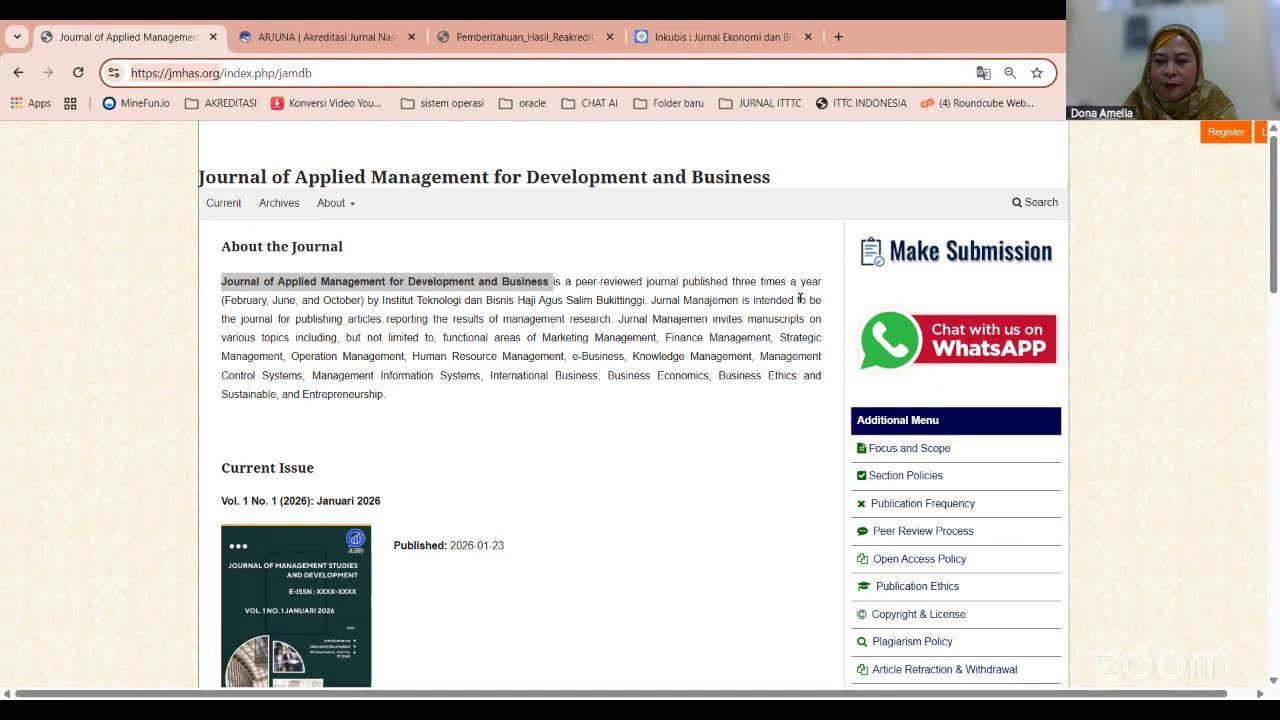The height and width of the screenshot is (720, 1280).
Task: Open the Focus and Scope menu link
Action: [x=909, y=448]
